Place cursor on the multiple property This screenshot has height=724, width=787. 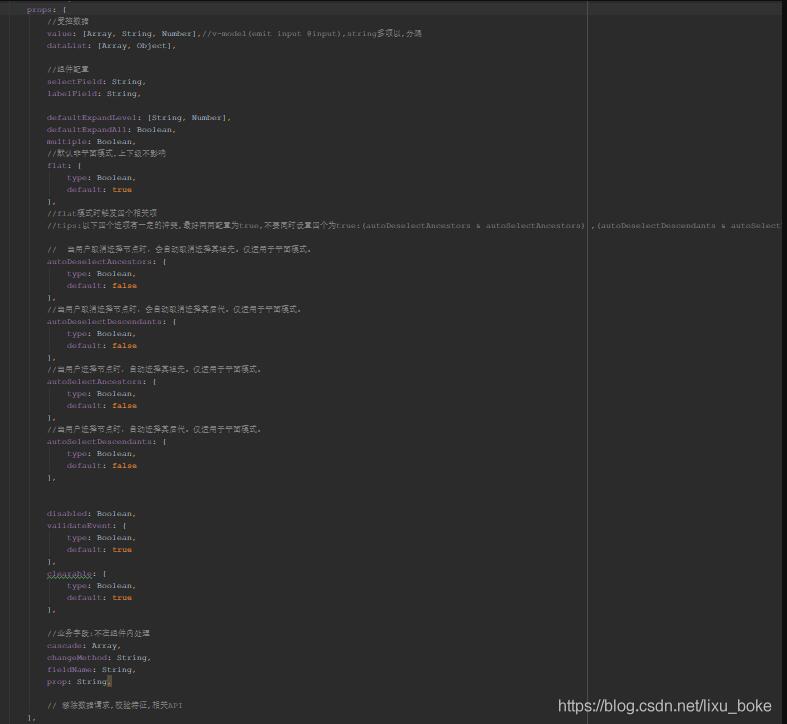(x=67, y=141)
